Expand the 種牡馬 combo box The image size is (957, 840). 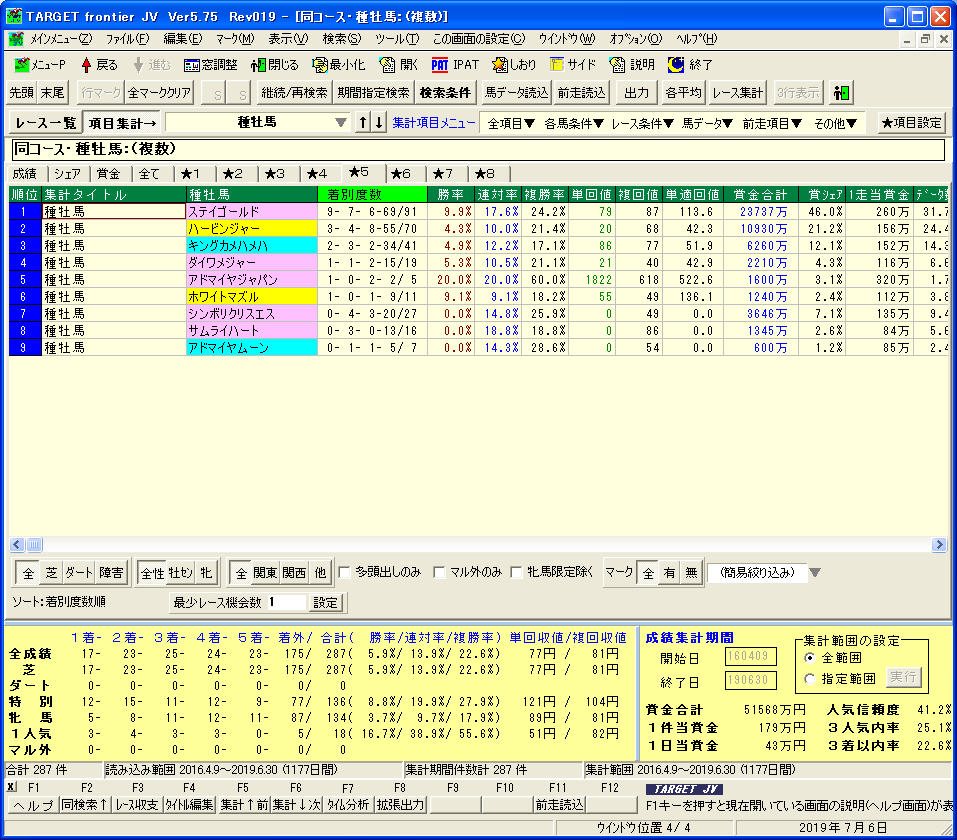point(341,123)
